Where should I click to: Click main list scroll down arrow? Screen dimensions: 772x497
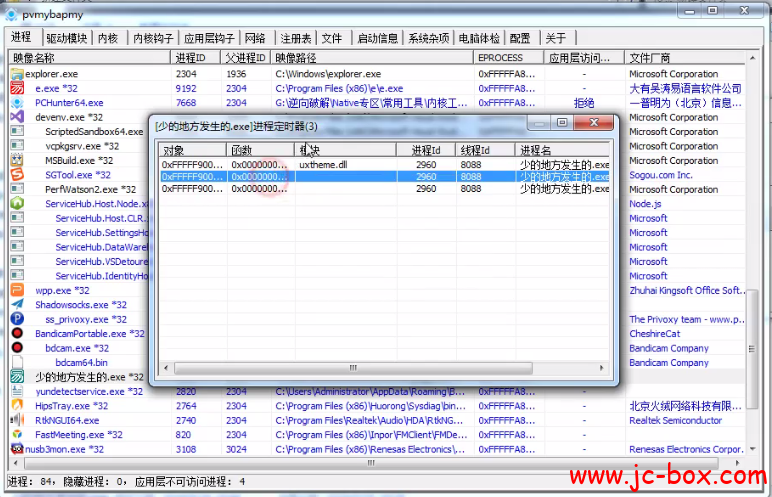coord(752,449)
